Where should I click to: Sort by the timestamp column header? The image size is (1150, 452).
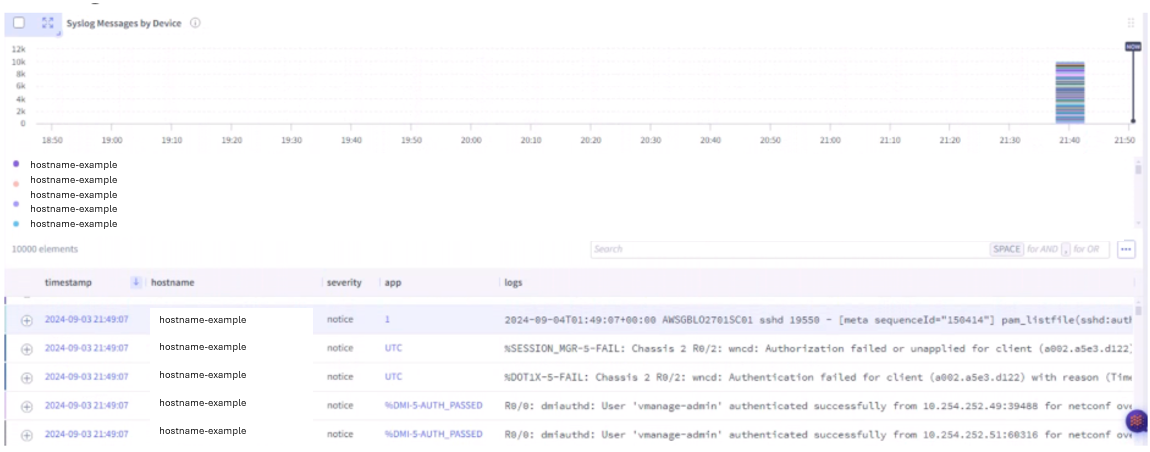[67, 282]
